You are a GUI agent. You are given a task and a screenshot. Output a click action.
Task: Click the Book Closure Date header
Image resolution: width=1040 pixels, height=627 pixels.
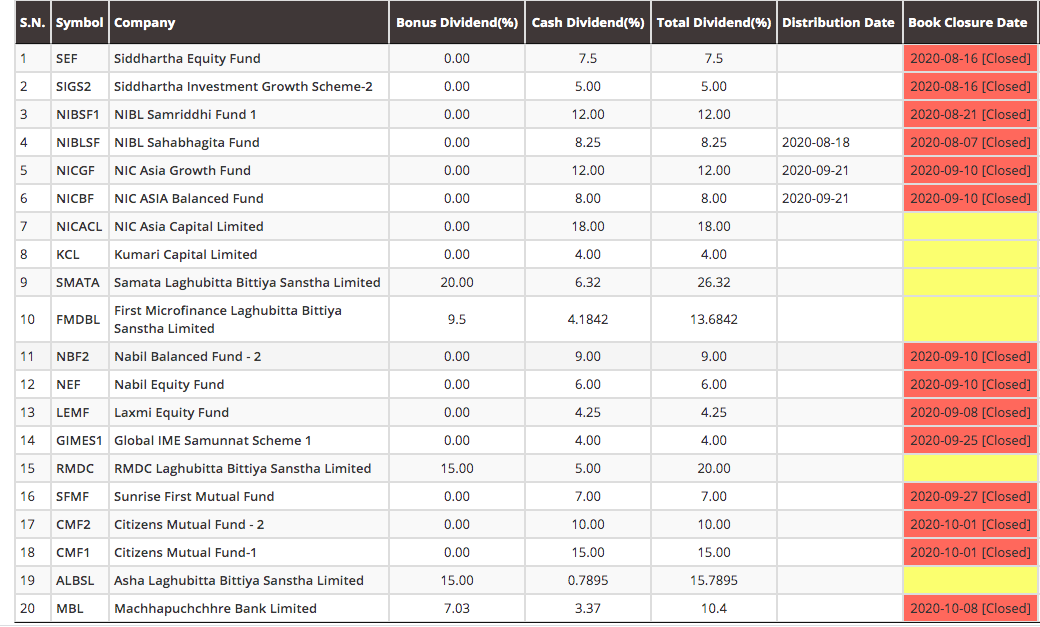click(967, 22)
